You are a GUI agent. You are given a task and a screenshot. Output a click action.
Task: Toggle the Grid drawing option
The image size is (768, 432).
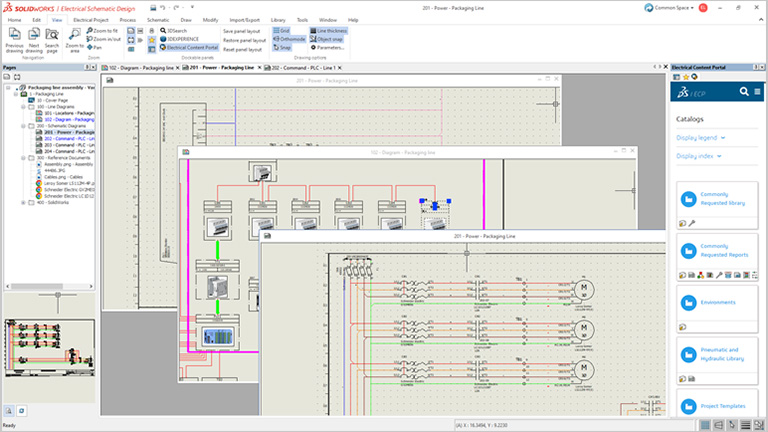point(283,31)
